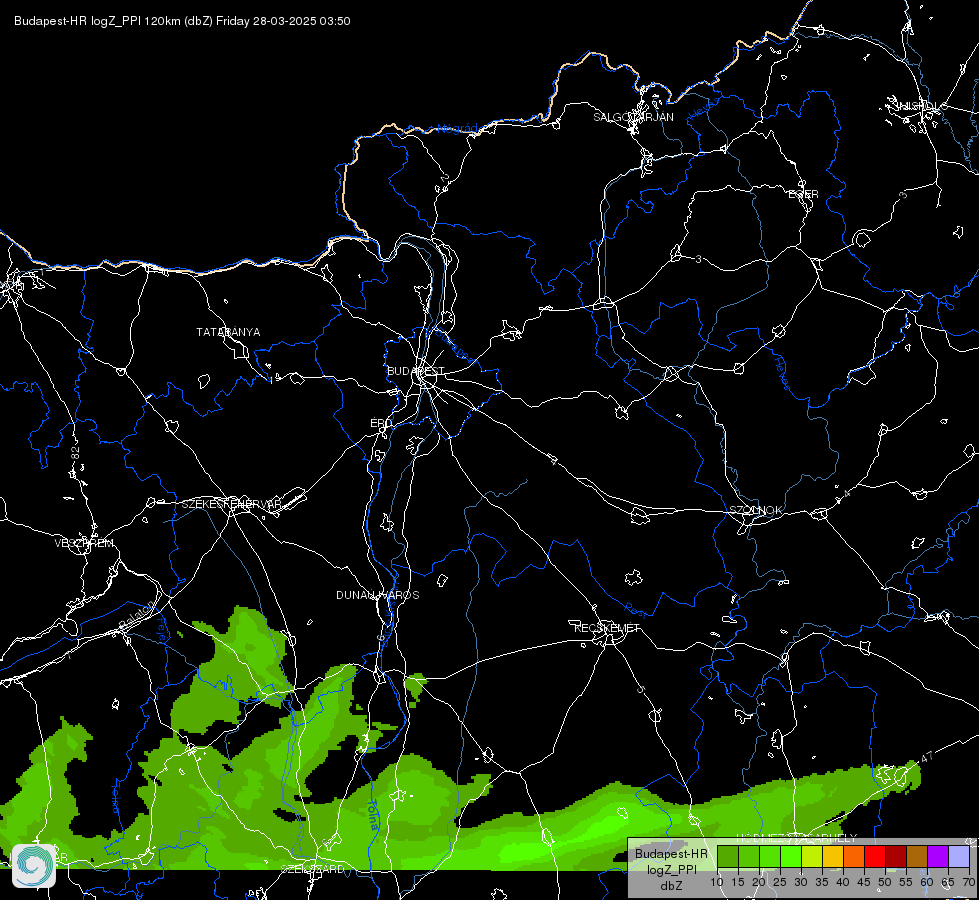Click the MISKOLC city label

[x=921, y=106]
